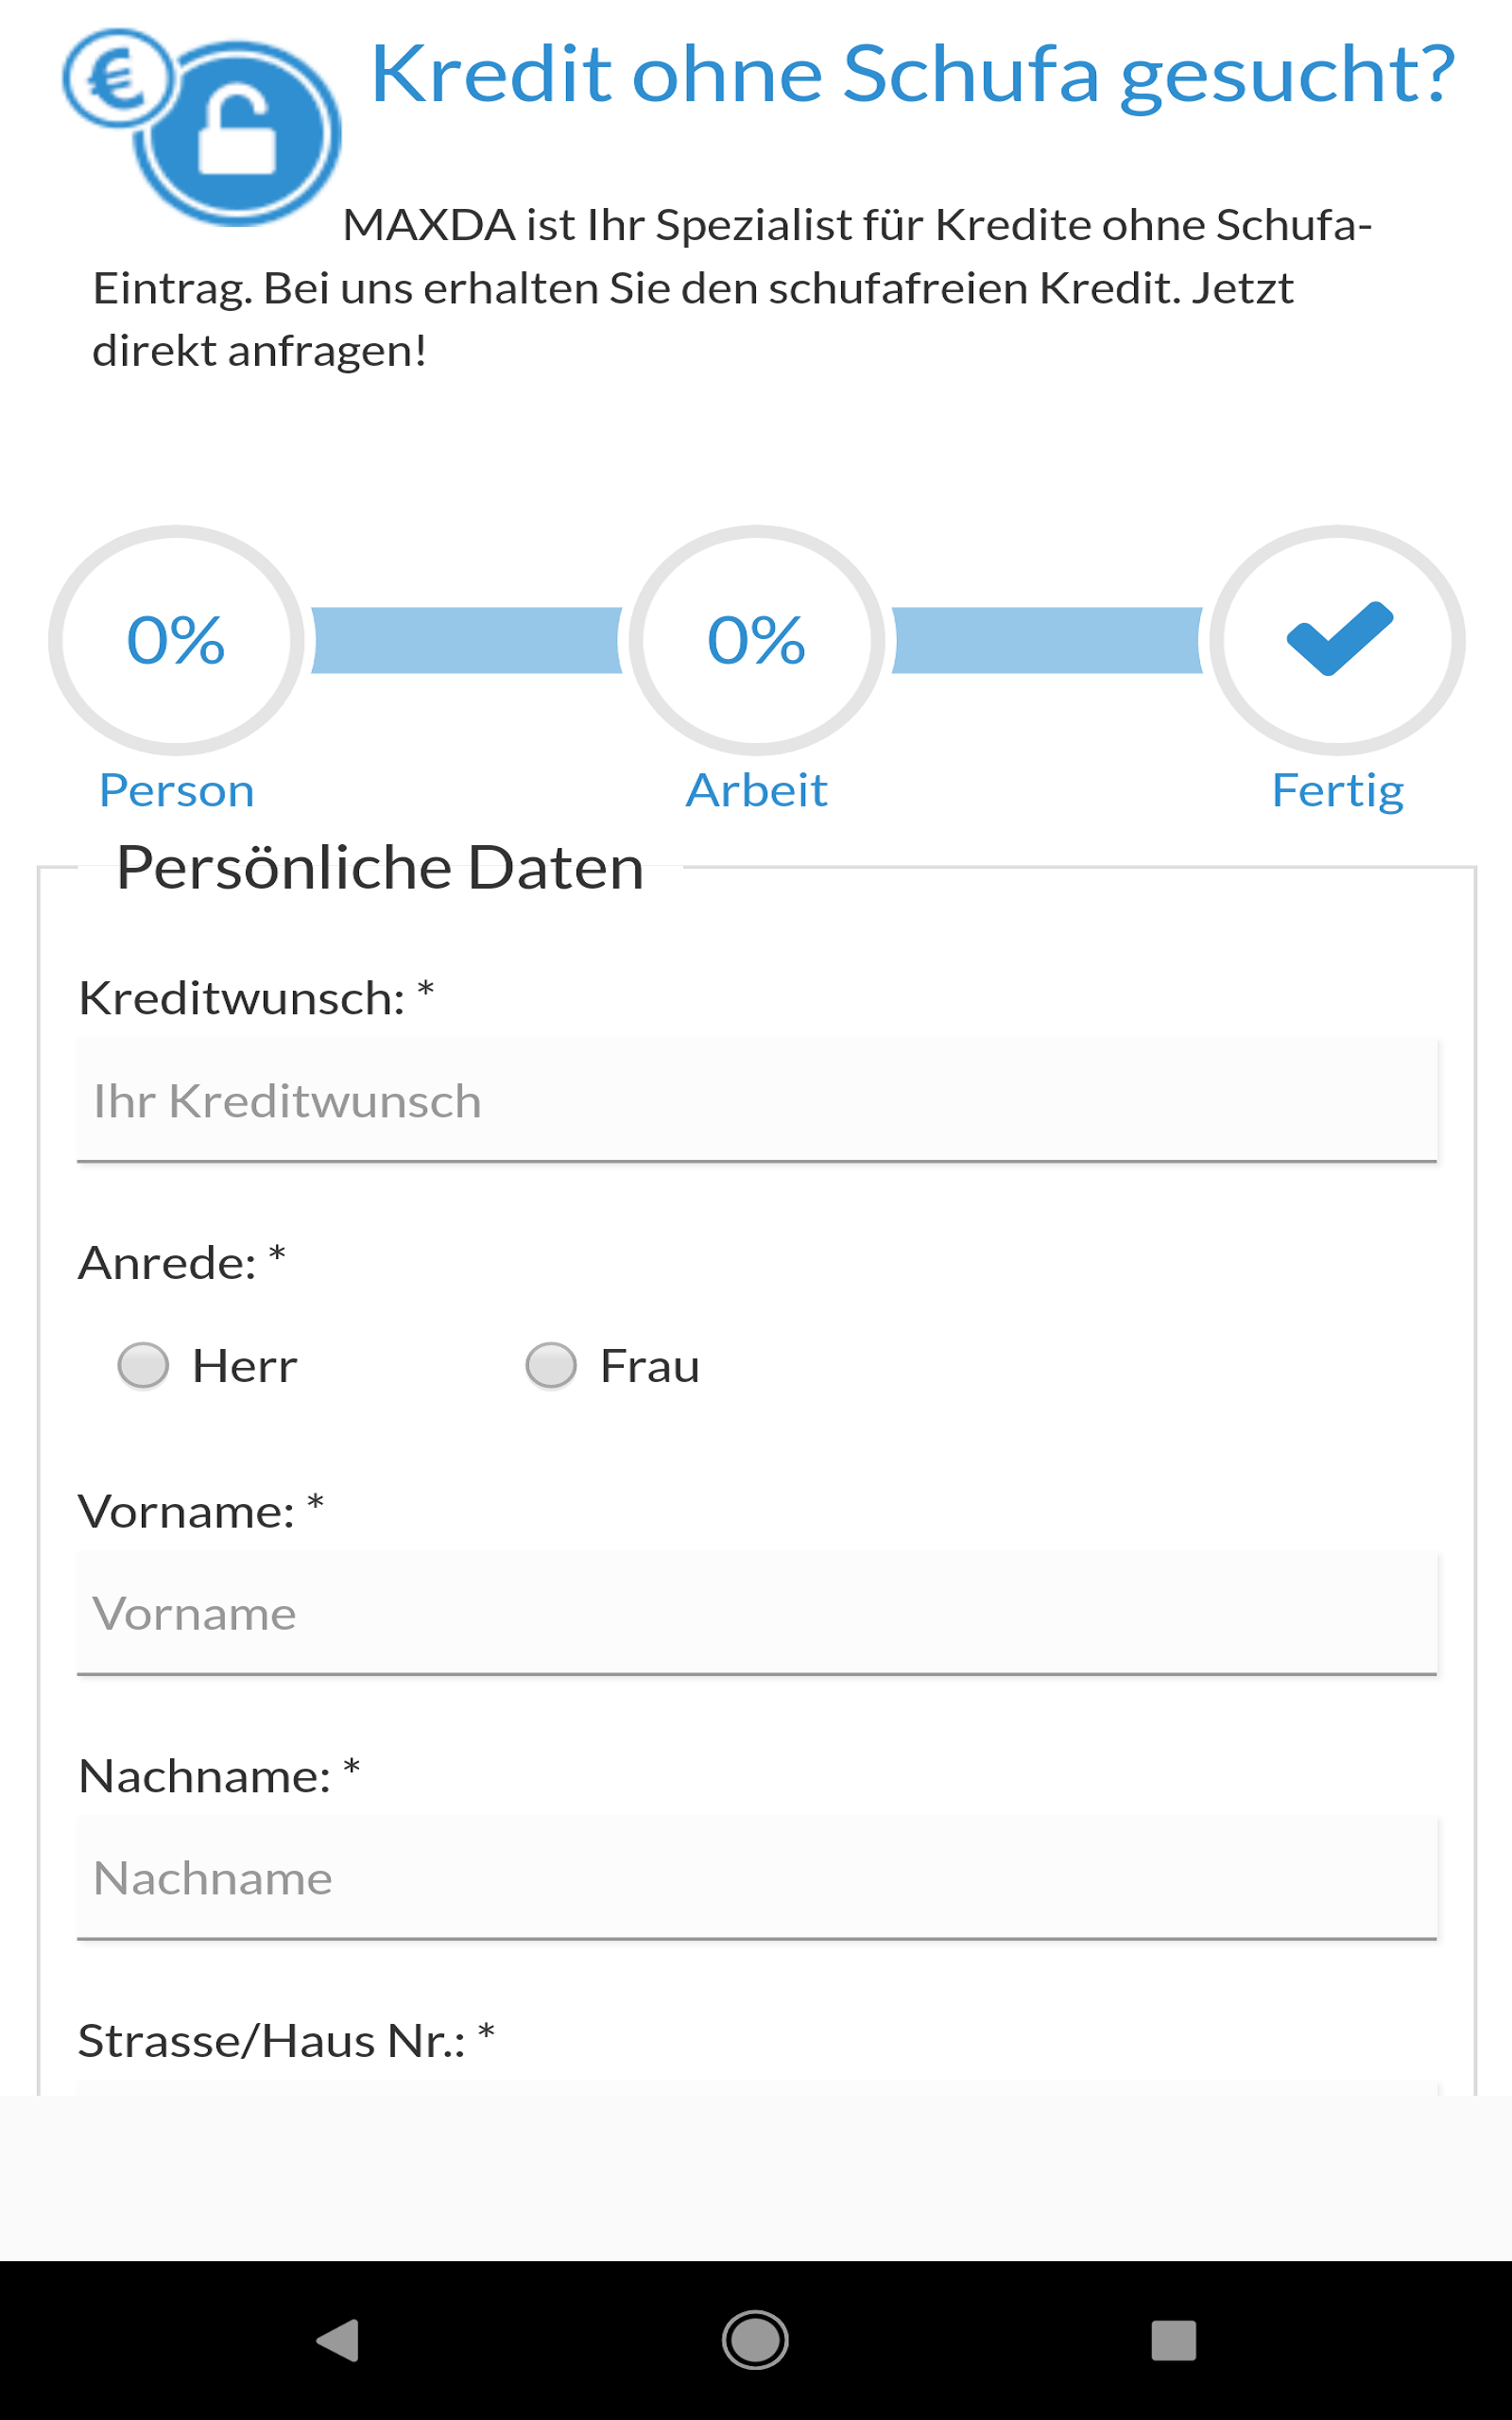The image size is (1512, 2420).
Task: Focus the Vorname text field
Action: (756, 1613)
